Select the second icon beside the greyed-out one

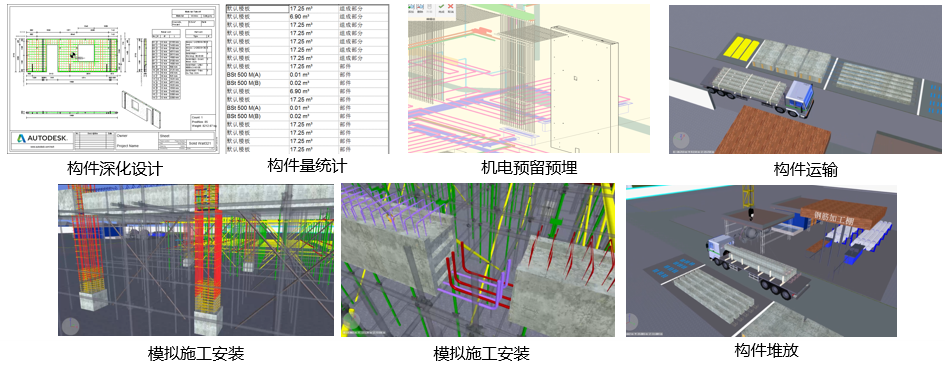(x=420, y=8)
